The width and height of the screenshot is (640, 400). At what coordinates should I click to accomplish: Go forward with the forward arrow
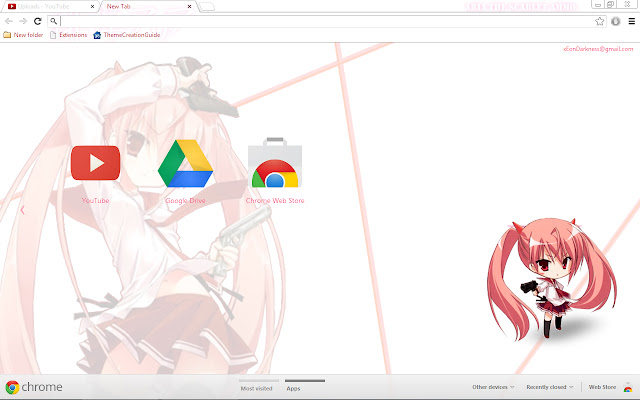pos(23,21)
